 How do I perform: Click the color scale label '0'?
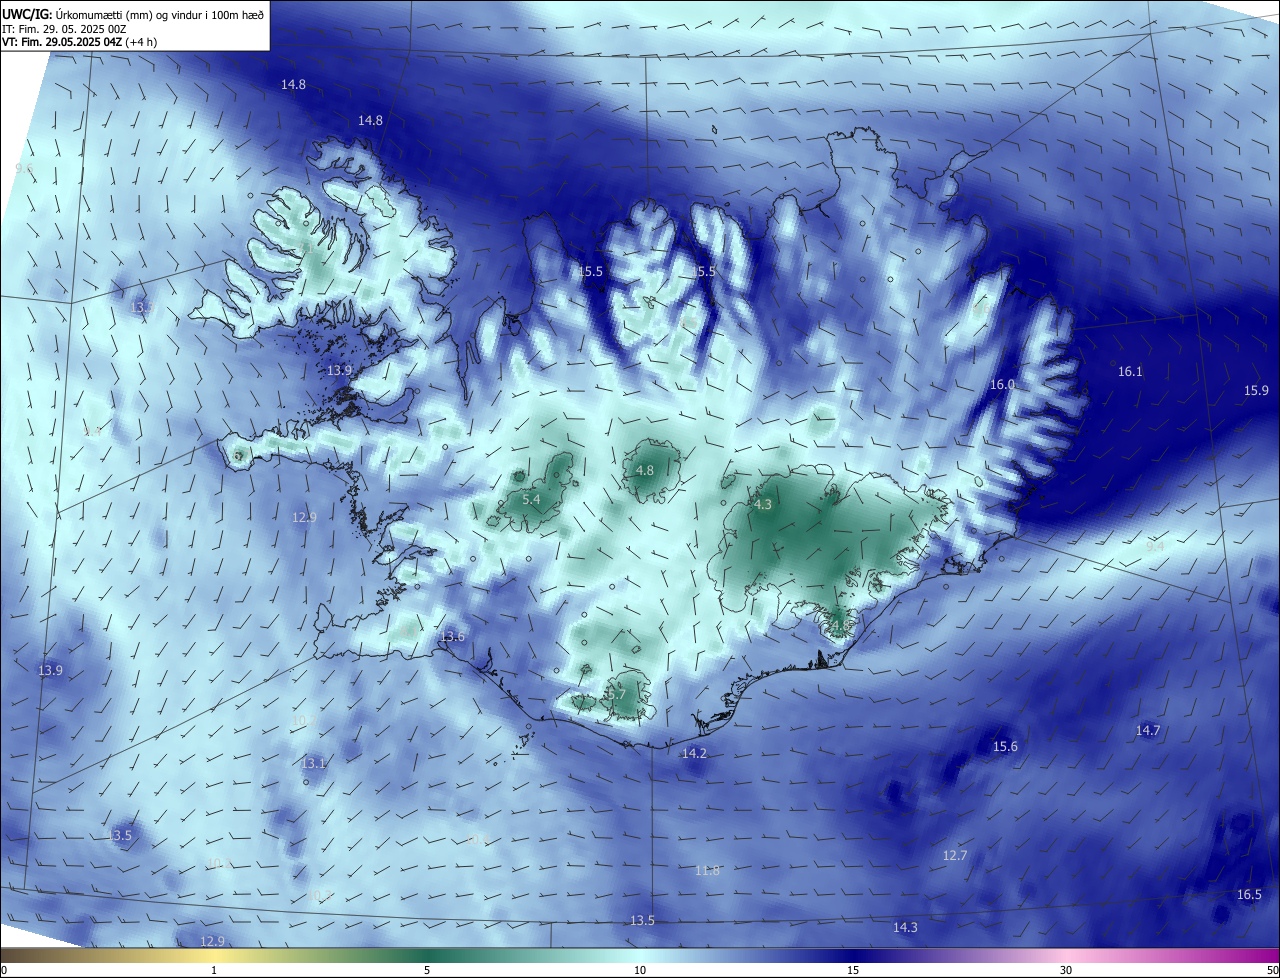click(x=4, y=971)
